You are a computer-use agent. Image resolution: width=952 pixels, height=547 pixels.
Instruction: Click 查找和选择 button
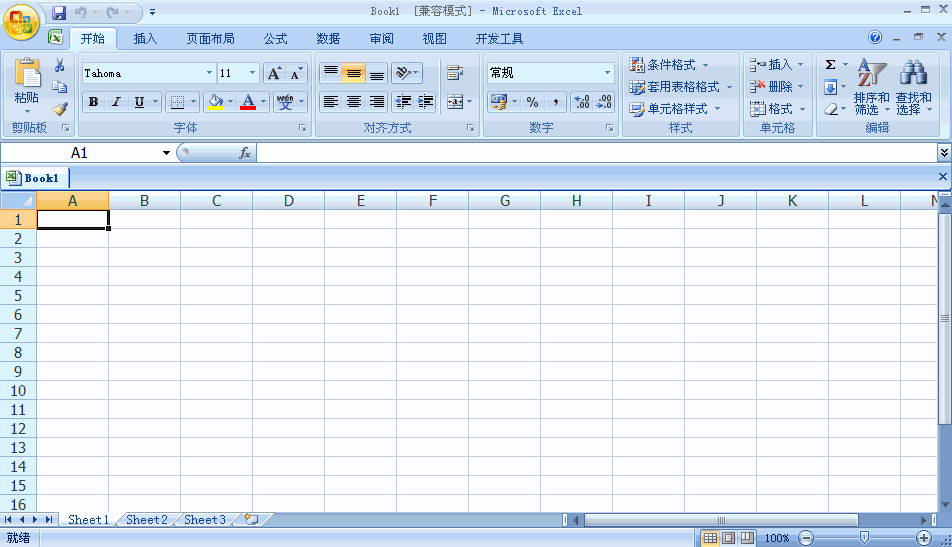(913, 87)
